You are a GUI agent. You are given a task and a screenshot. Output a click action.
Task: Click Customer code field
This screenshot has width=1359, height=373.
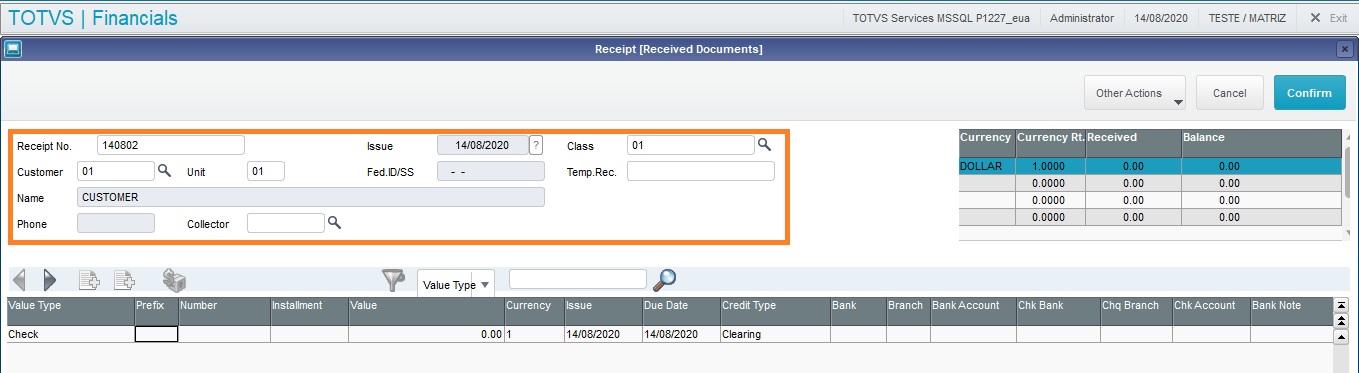(116, 171)
